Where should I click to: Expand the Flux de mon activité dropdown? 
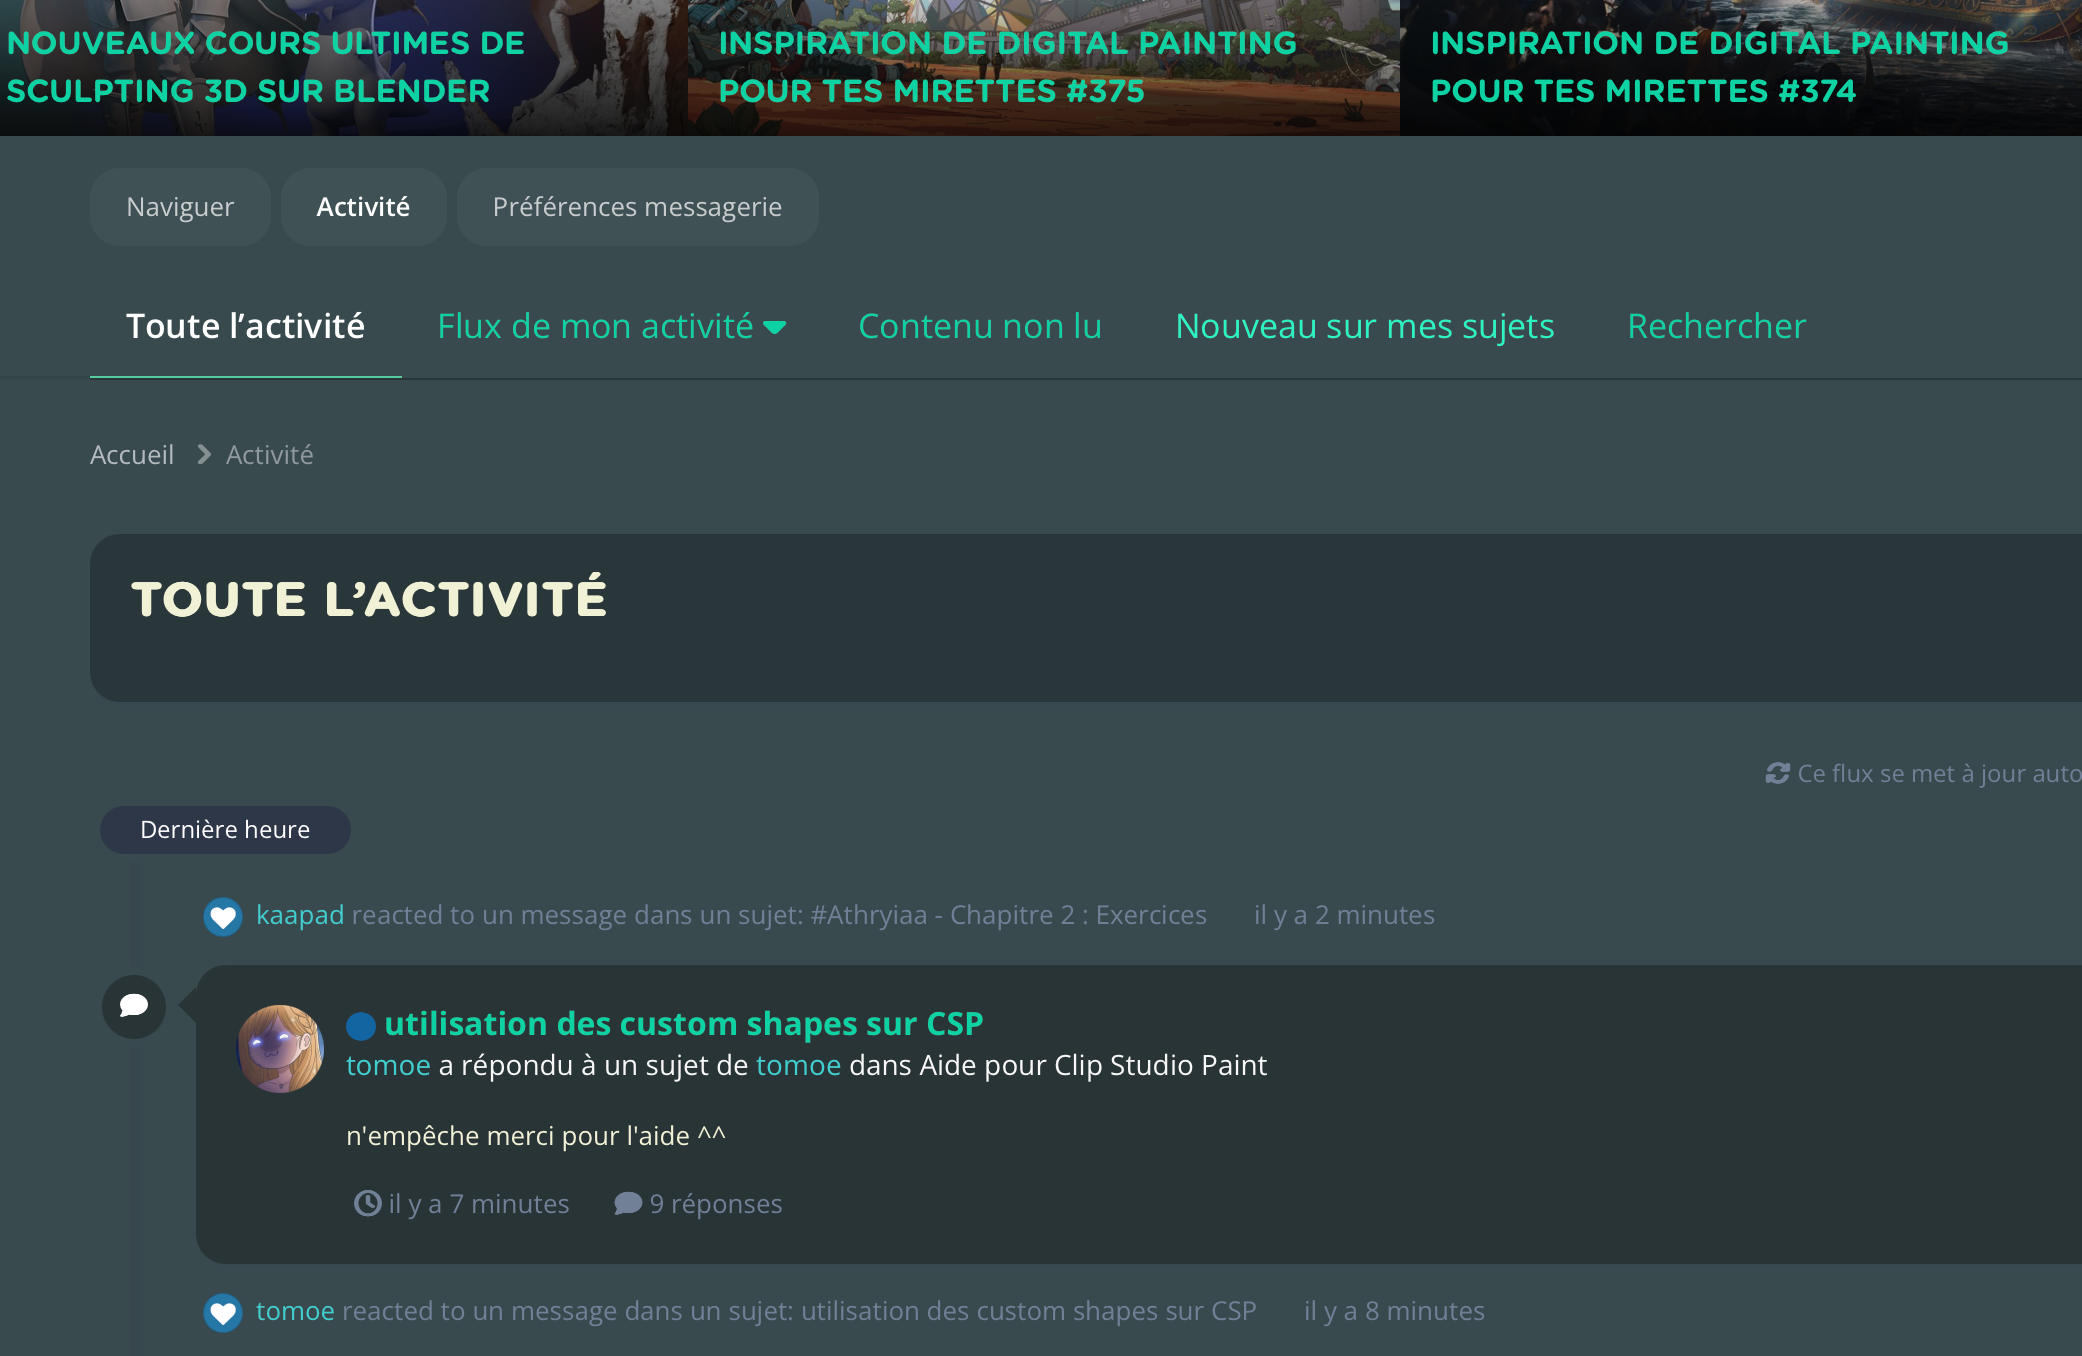pyautogui.click(x=612, y=326)
